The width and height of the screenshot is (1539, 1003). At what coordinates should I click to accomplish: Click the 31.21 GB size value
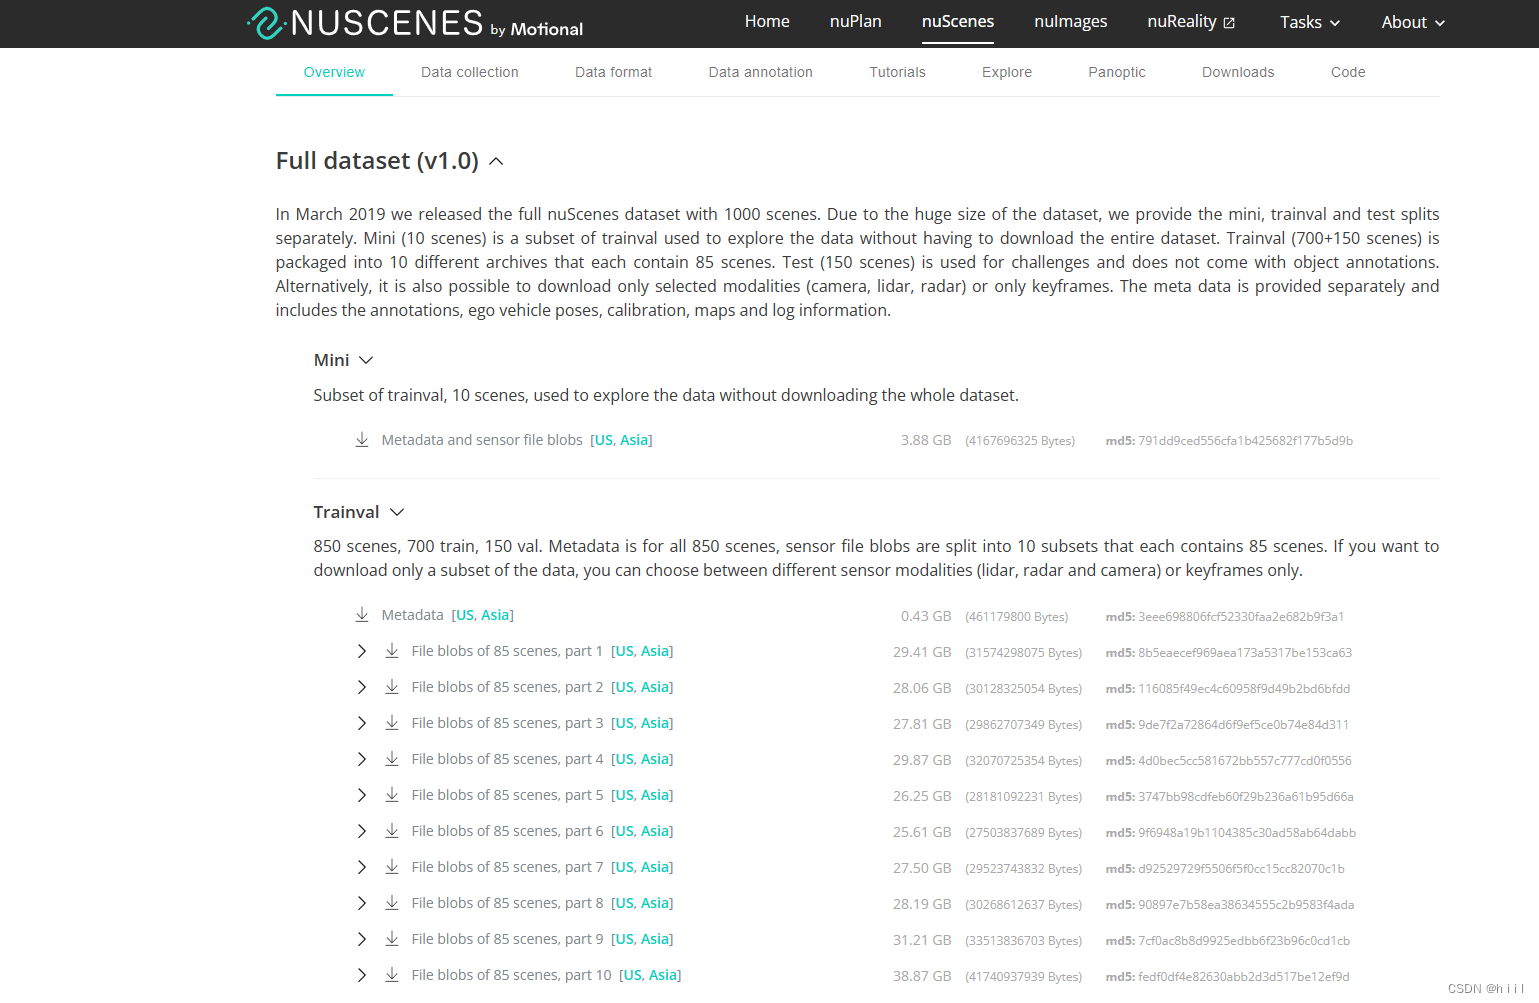(922, 940)
